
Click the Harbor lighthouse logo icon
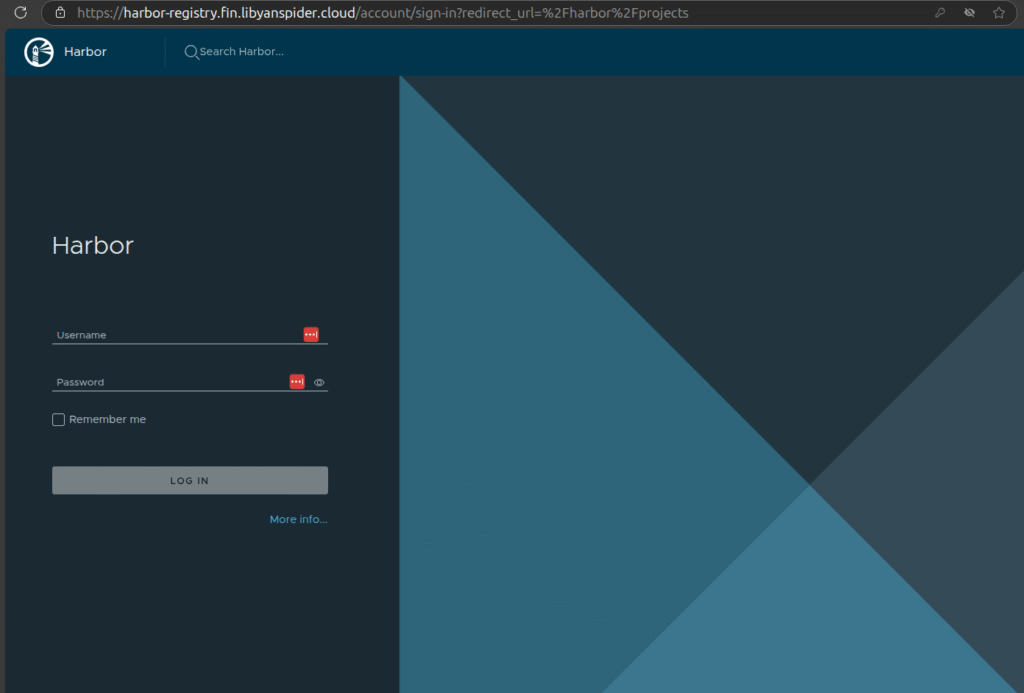pyautogui.click(x=38, y=51)
